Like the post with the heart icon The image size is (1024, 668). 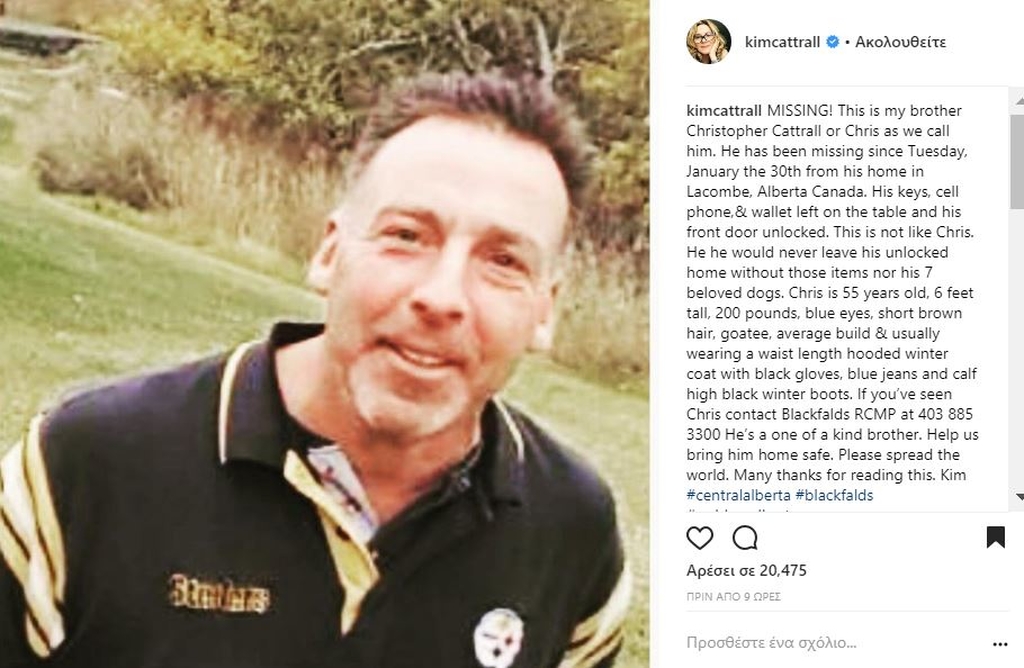coord(699,537)
